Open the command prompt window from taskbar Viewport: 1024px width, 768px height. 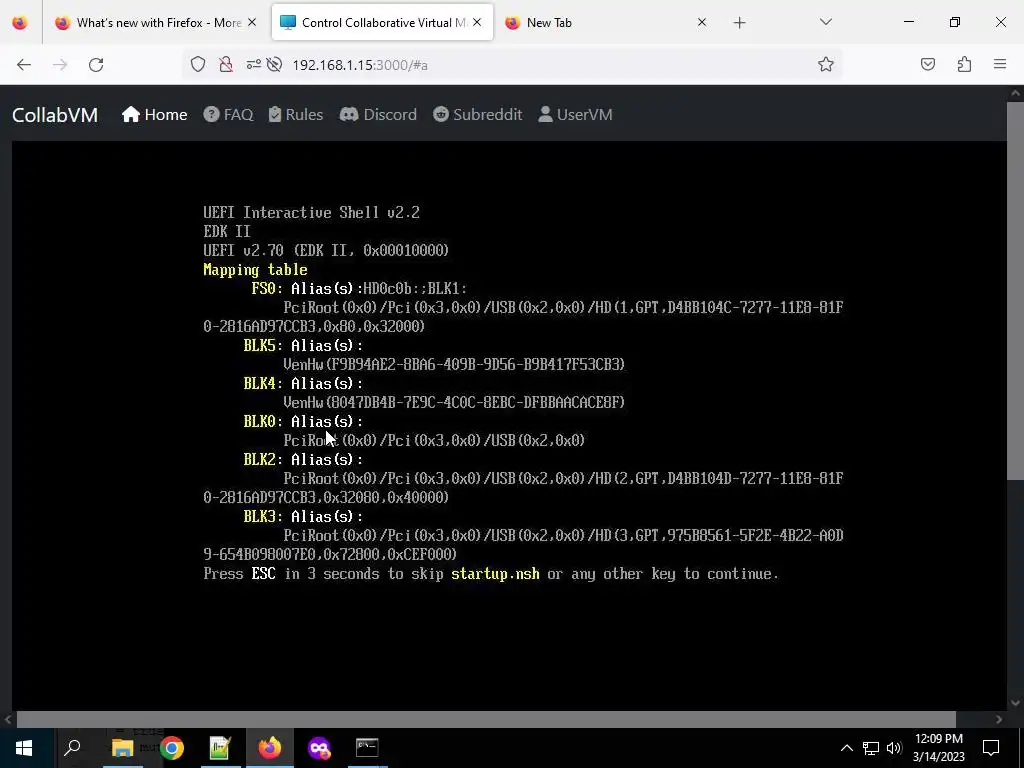pyautogui.click(x=367, y=748)
